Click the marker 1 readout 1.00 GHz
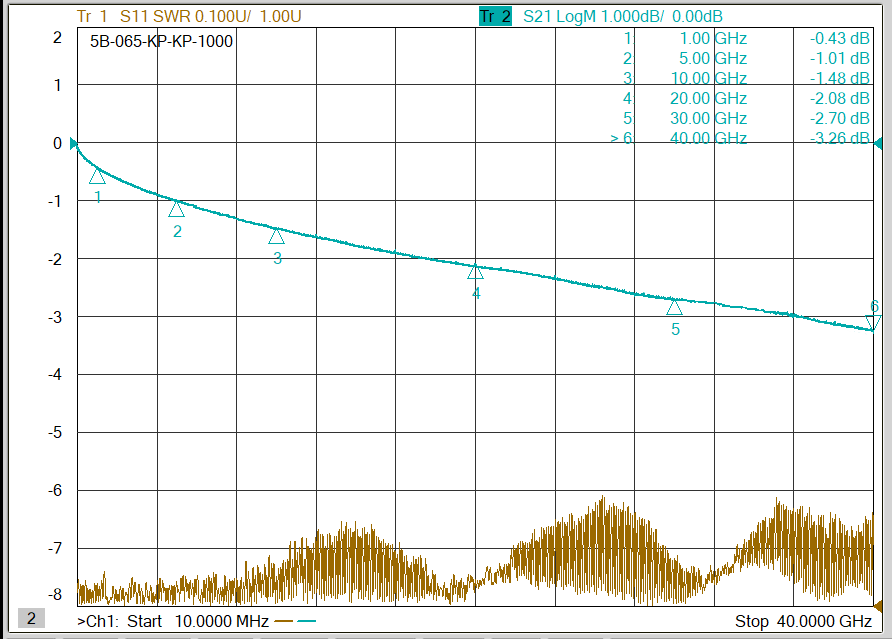The height and width of the screenshot is (639, 892). tap(713, 39)
